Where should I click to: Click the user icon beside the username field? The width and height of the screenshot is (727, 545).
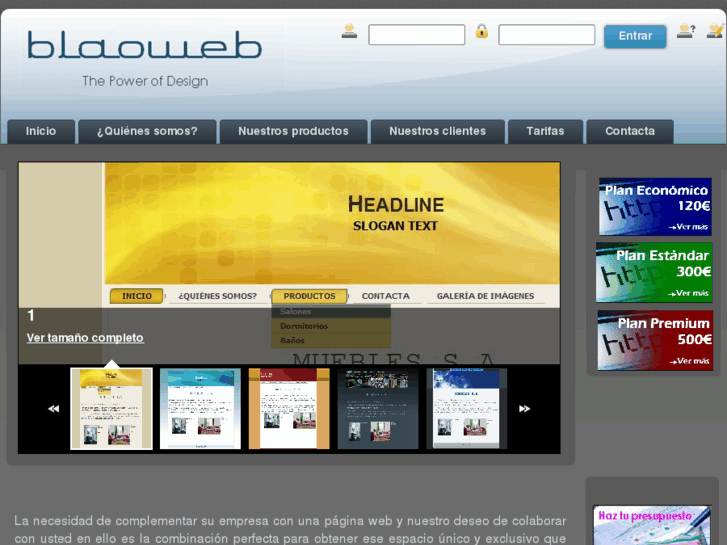click(x=349, y=31)
